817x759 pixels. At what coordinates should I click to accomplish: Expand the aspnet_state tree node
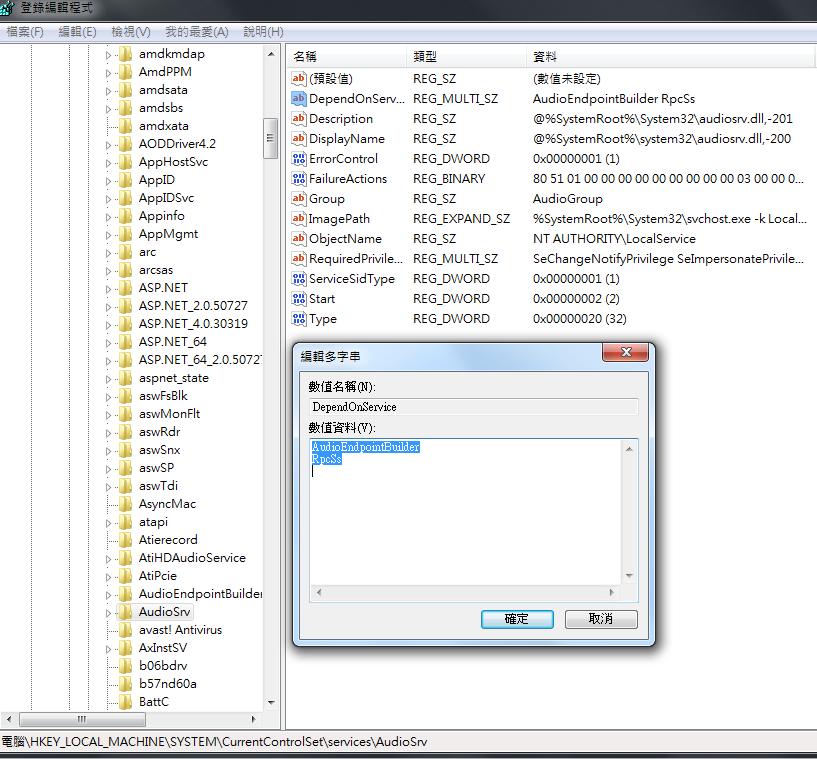pyautogui.click(x=108, y=379)
